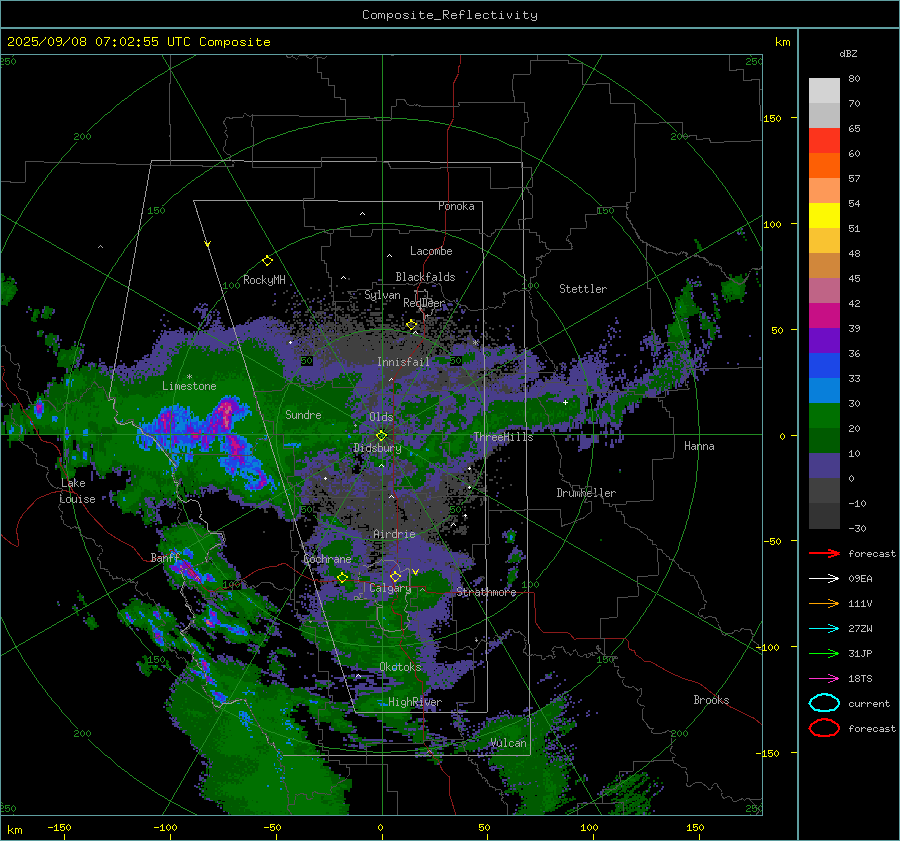Viewport: 900px width, 841px height.
Task: Click the Didsbury city label
Action: pos(377,448)
